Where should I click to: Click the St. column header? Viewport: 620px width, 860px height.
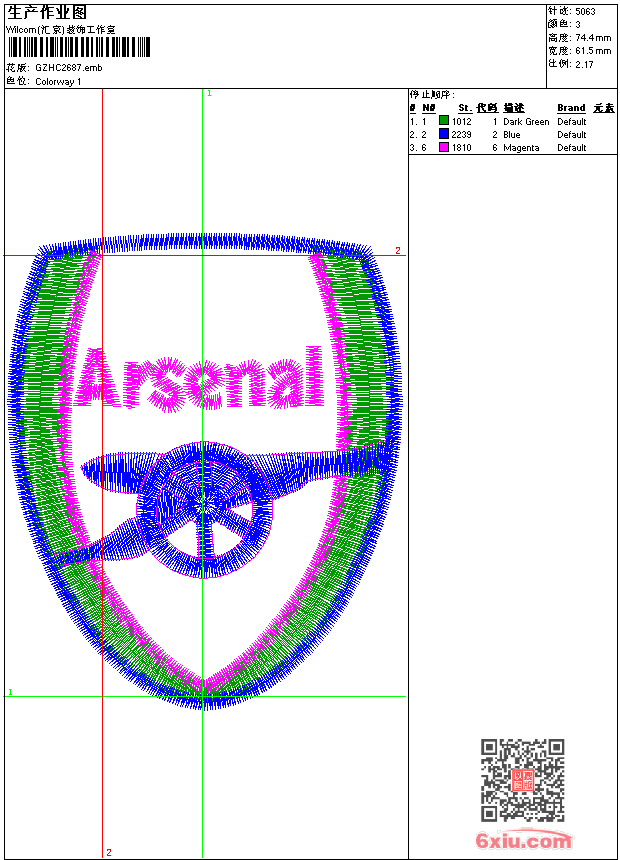click(x=465, y=108)
